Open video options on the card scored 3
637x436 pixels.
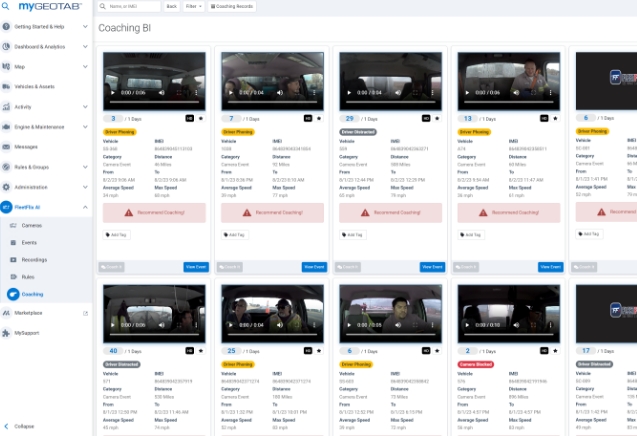(196, 93)
